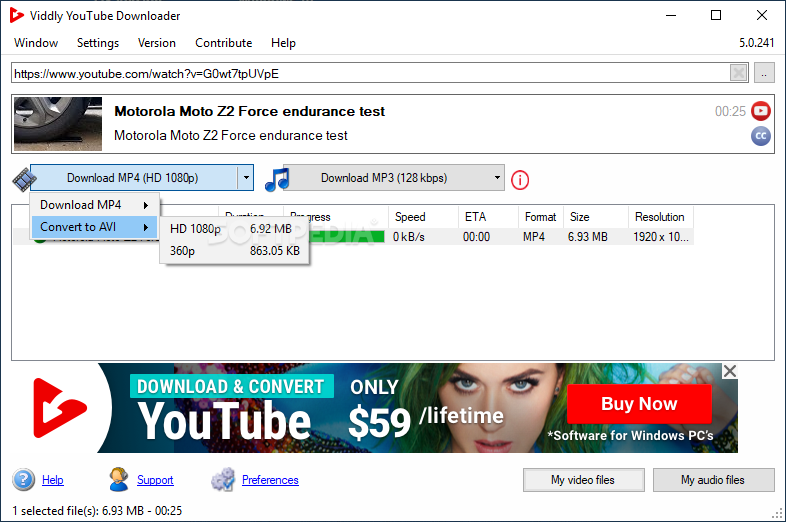Select Convert to AVI menu entry
The width and height of the screenshot is (786, 522).
point(95,227)
